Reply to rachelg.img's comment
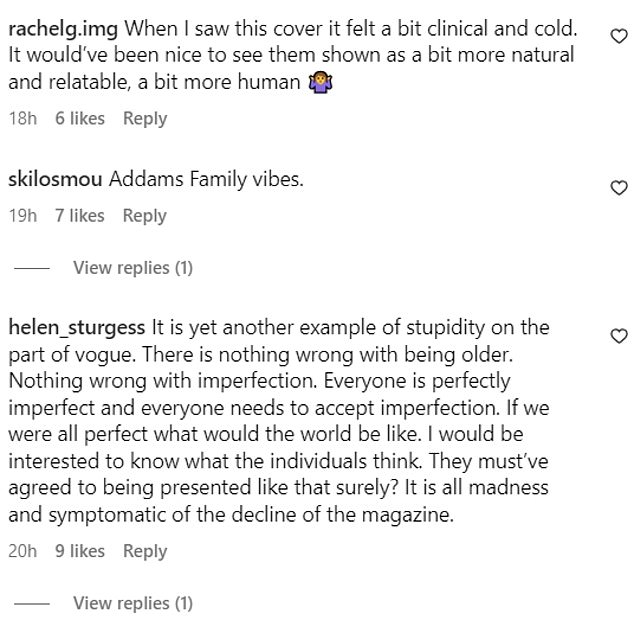 click(145, 118)
